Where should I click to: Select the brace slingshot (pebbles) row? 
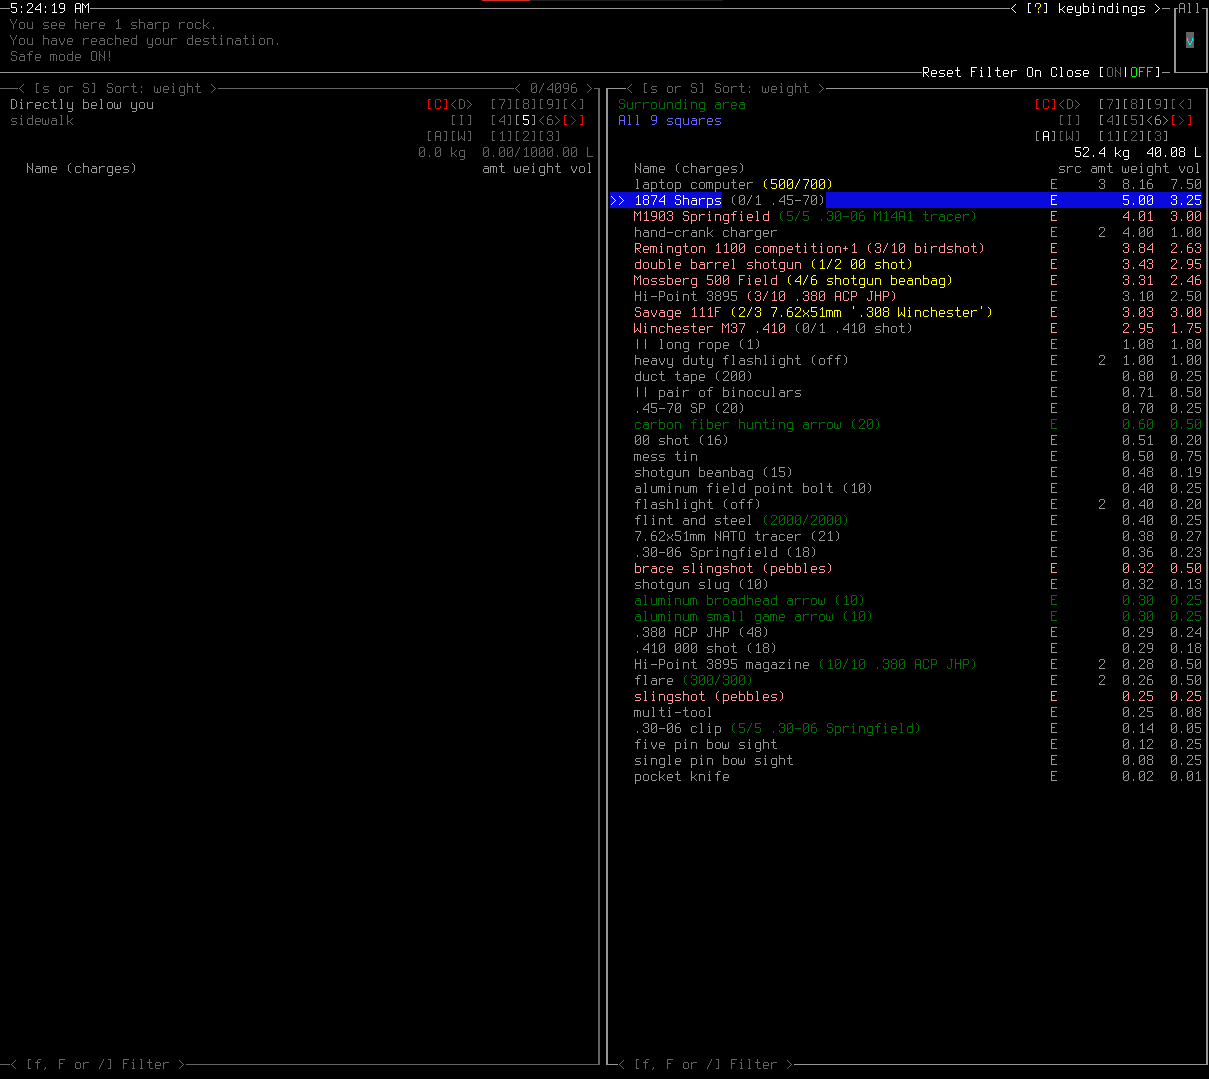(906, 568)
